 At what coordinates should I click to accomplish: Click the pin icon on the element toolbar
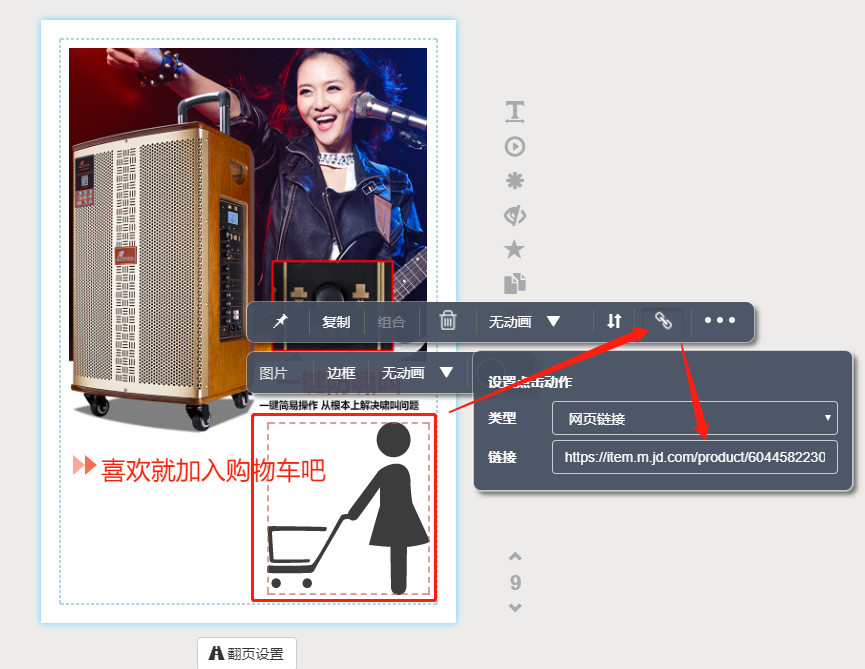279,321
